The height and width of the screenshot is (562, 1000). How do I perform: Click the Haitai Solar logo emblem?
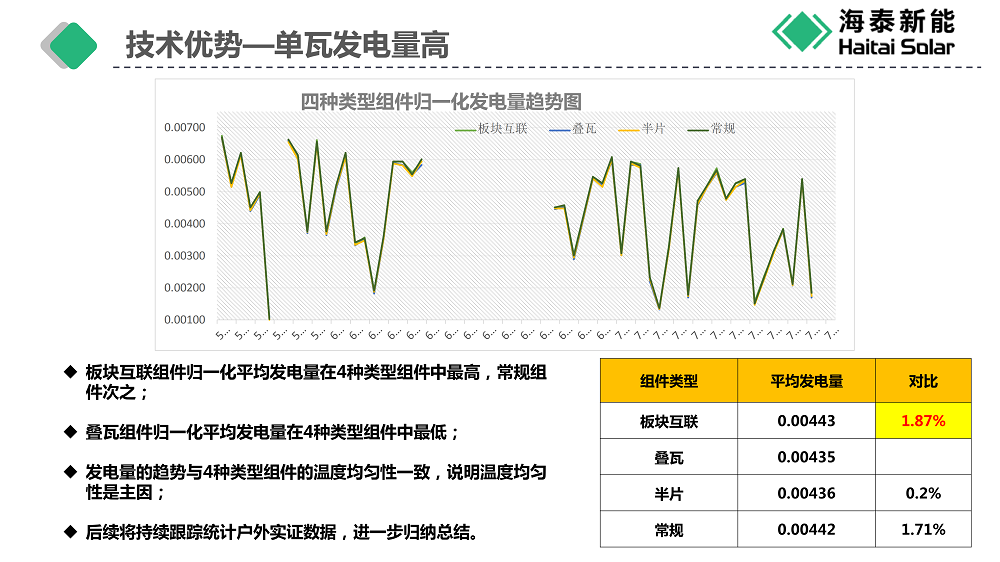click(x=801, y=31)
